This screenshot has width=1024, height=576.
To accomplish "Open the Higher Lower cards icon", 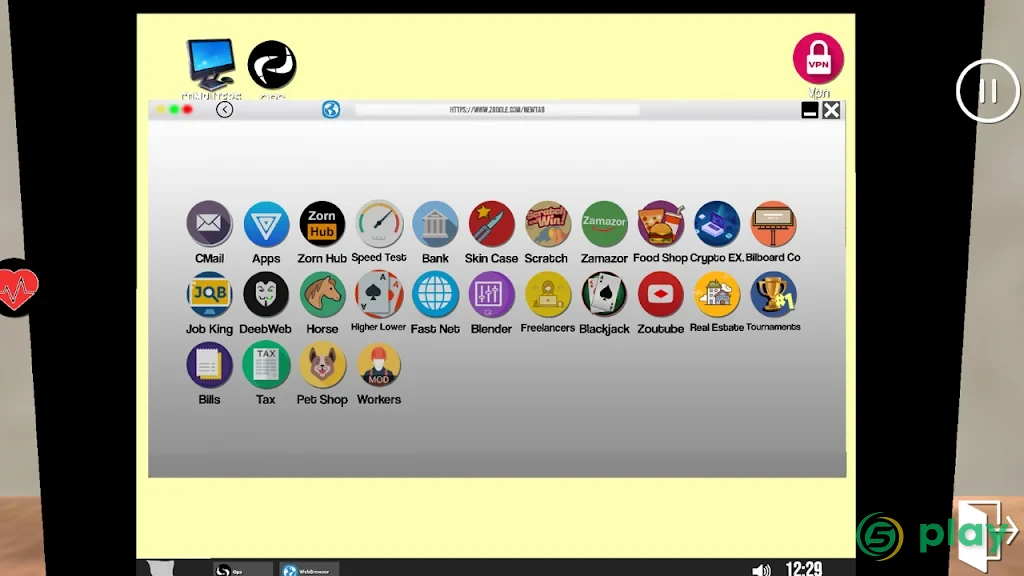I will [379, 295].
